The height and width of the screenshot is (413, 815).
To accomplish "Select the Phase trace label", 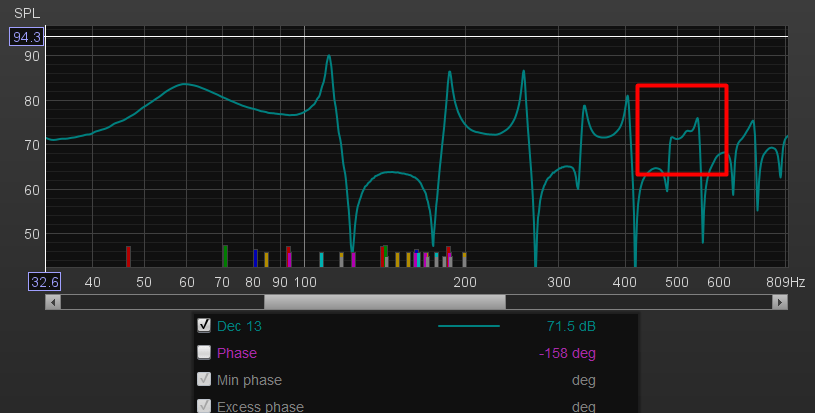I will 237,353.
